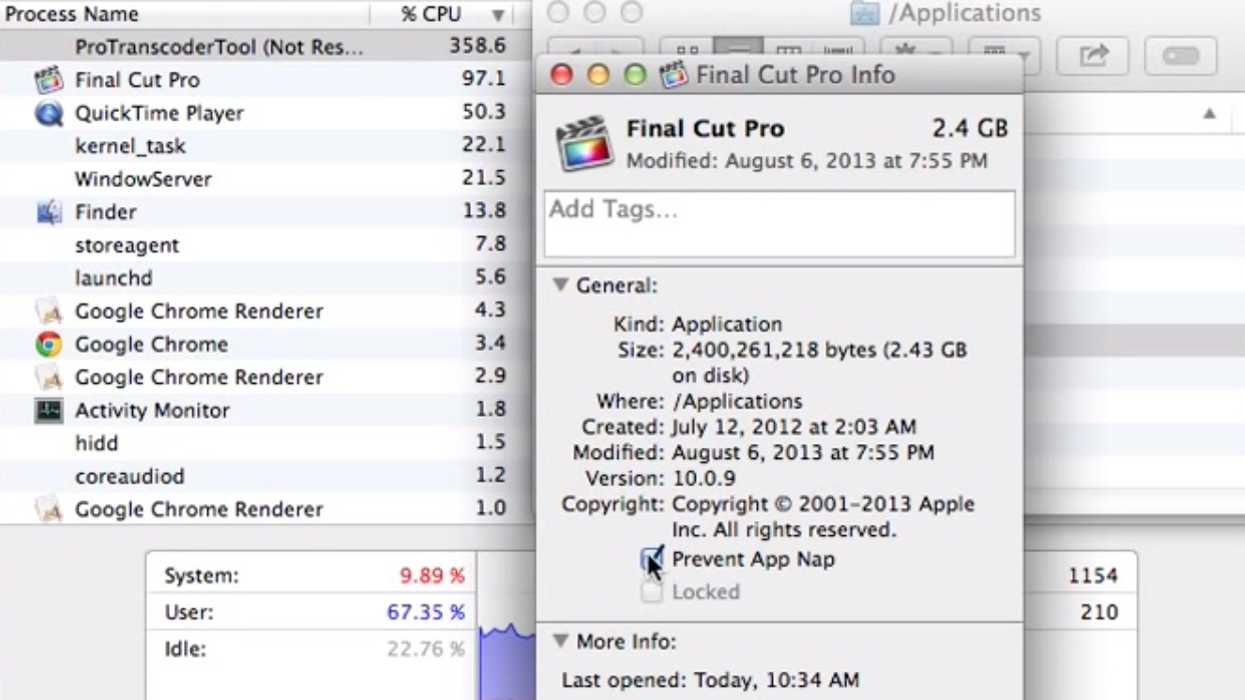Click the dimmed Locked checkbox
Viewport: 1245px width, 700px height.
tap(651, 592)
